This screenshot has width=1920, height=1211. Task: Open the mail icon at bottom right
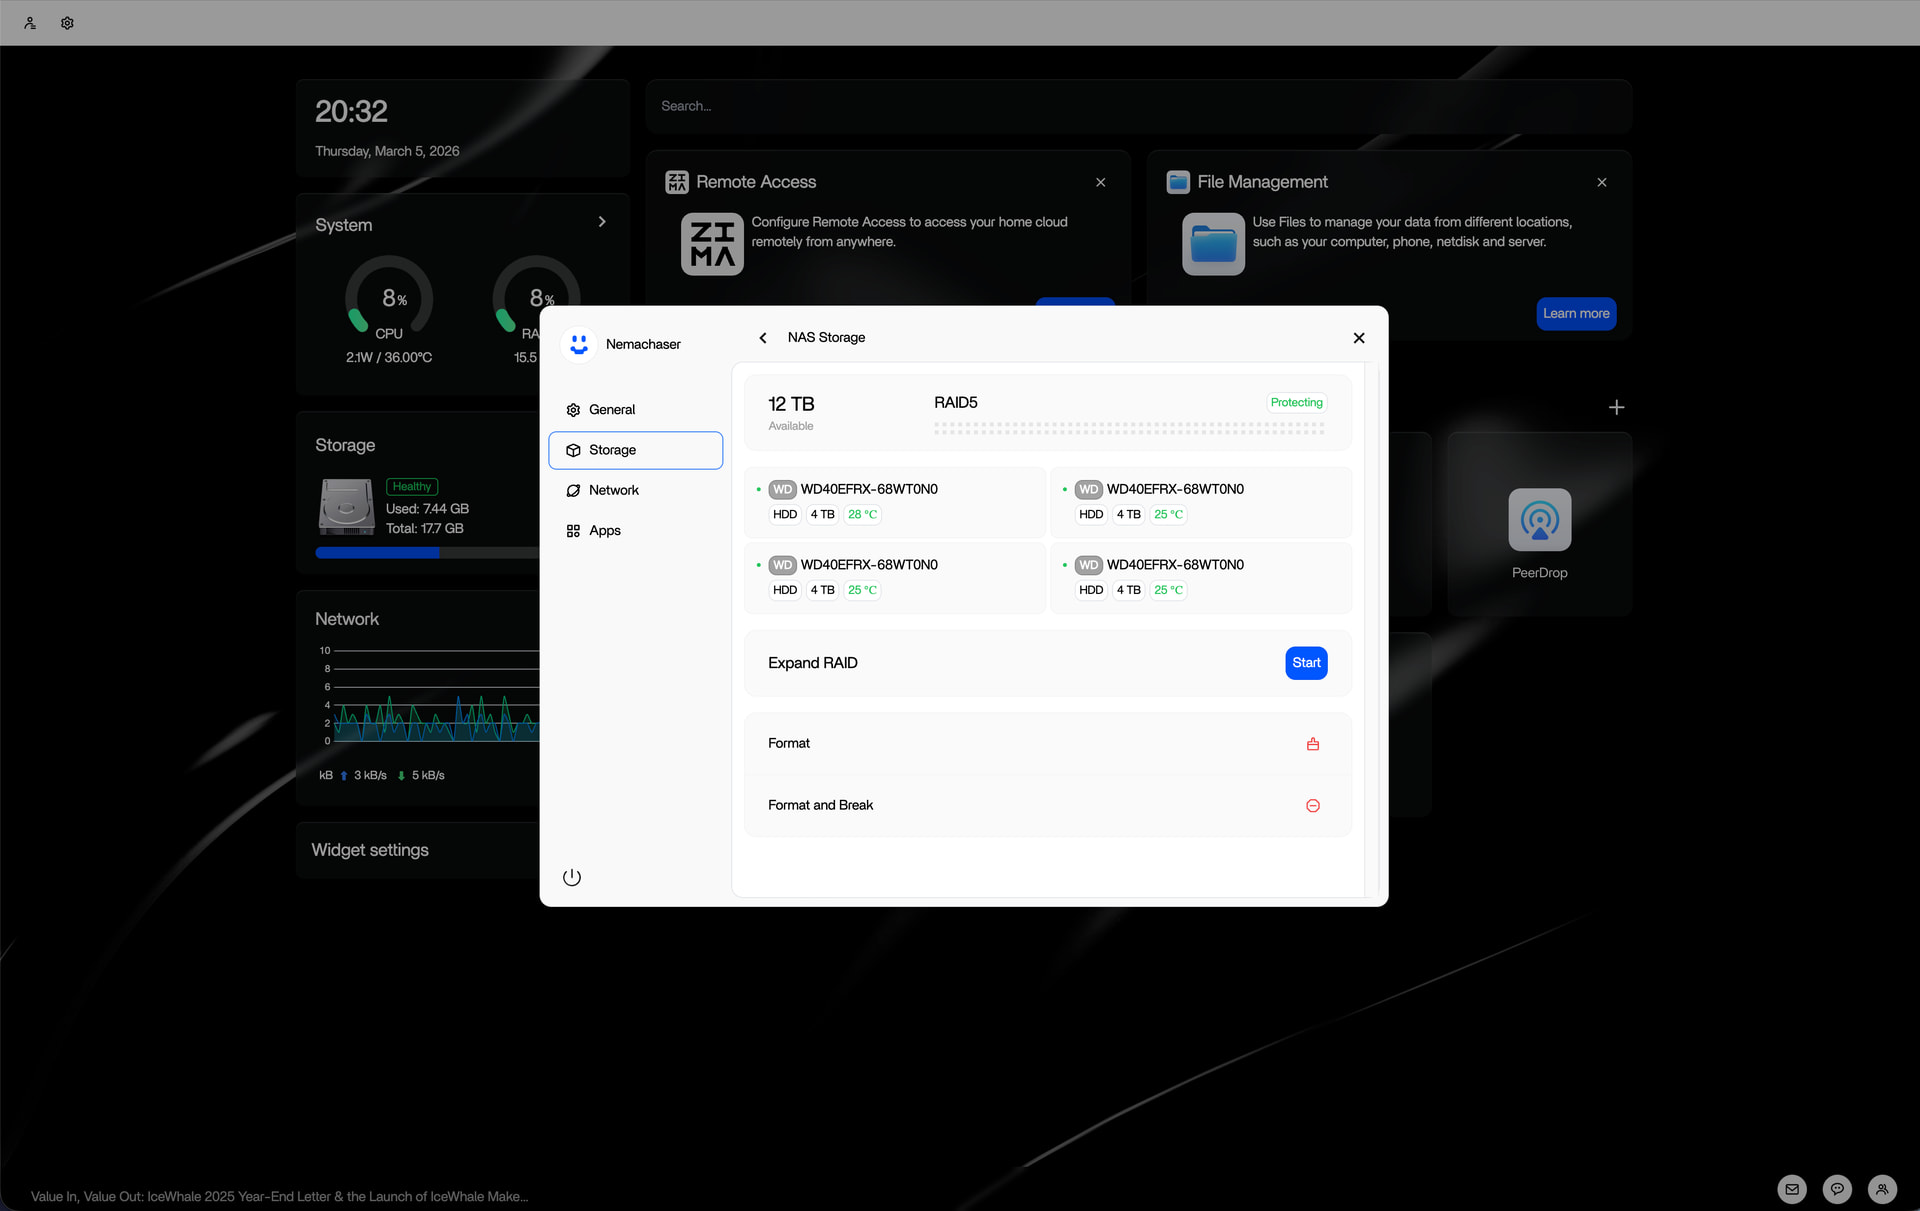click(1792, 1189)
